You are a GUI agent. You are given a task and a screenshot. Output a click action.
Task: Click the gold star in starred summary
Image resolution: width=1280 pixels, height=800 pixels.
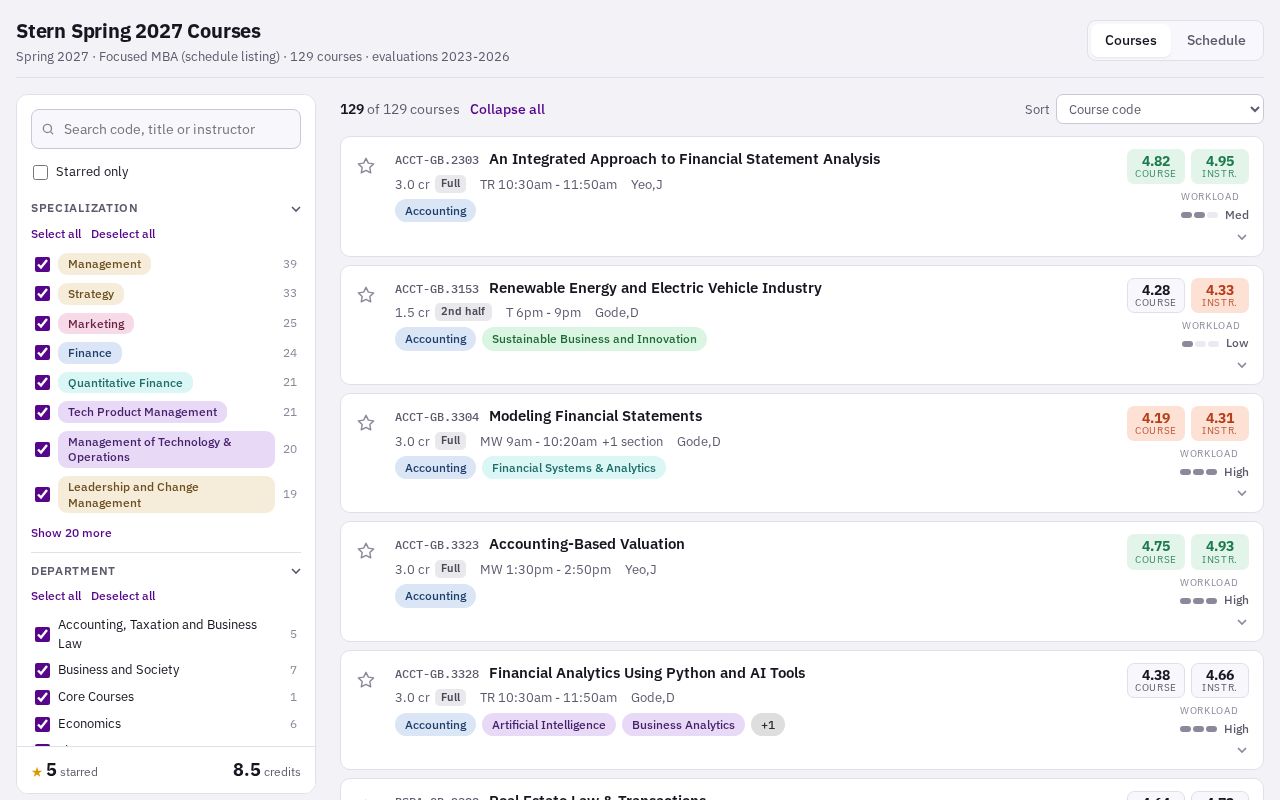[37, 772]
